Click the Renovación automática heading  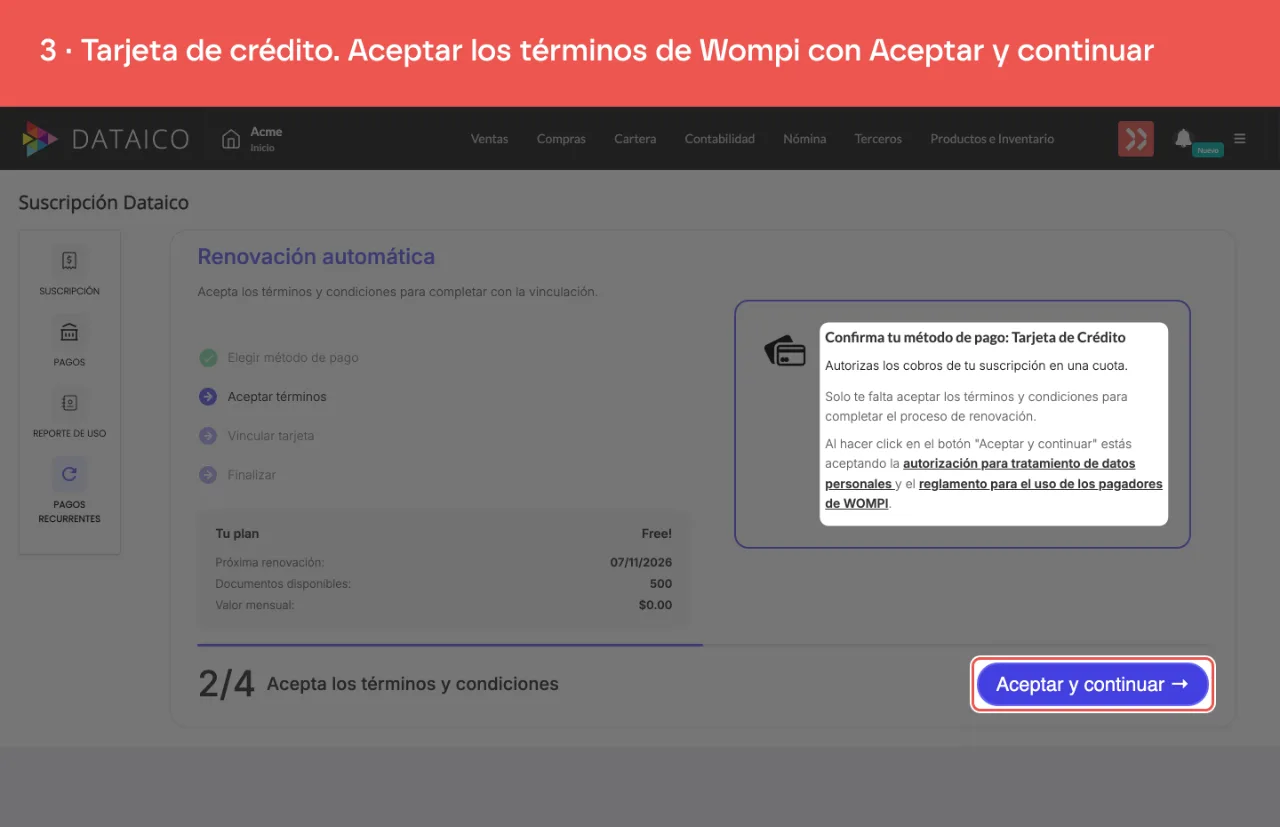coord(316,257)
